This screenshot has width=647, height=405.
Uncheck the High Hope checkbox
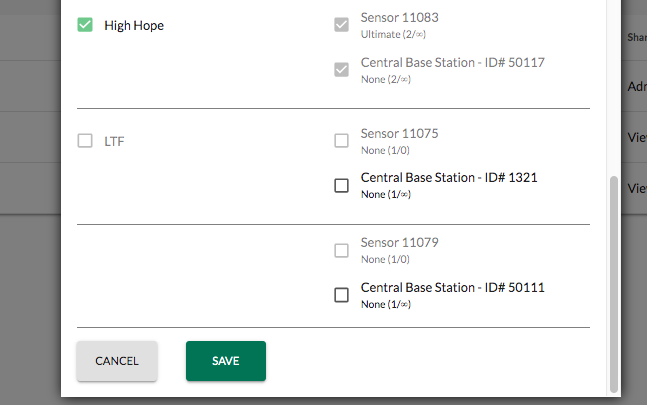[x=85, y=25]
